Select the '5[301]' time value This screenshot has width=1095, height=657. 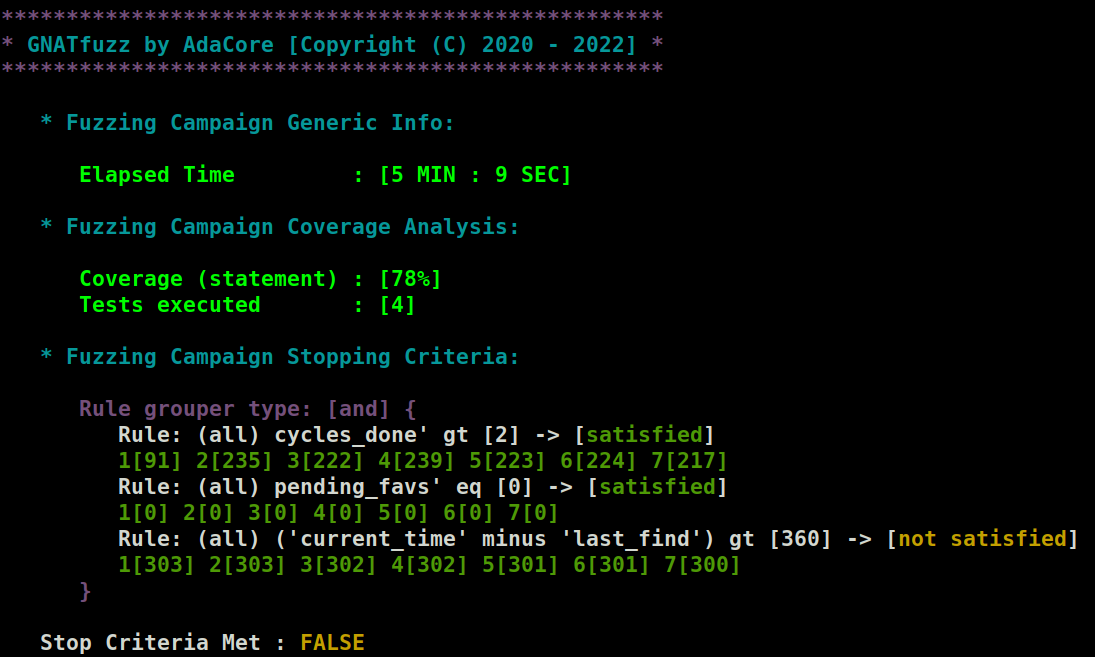tap(520, 565)
